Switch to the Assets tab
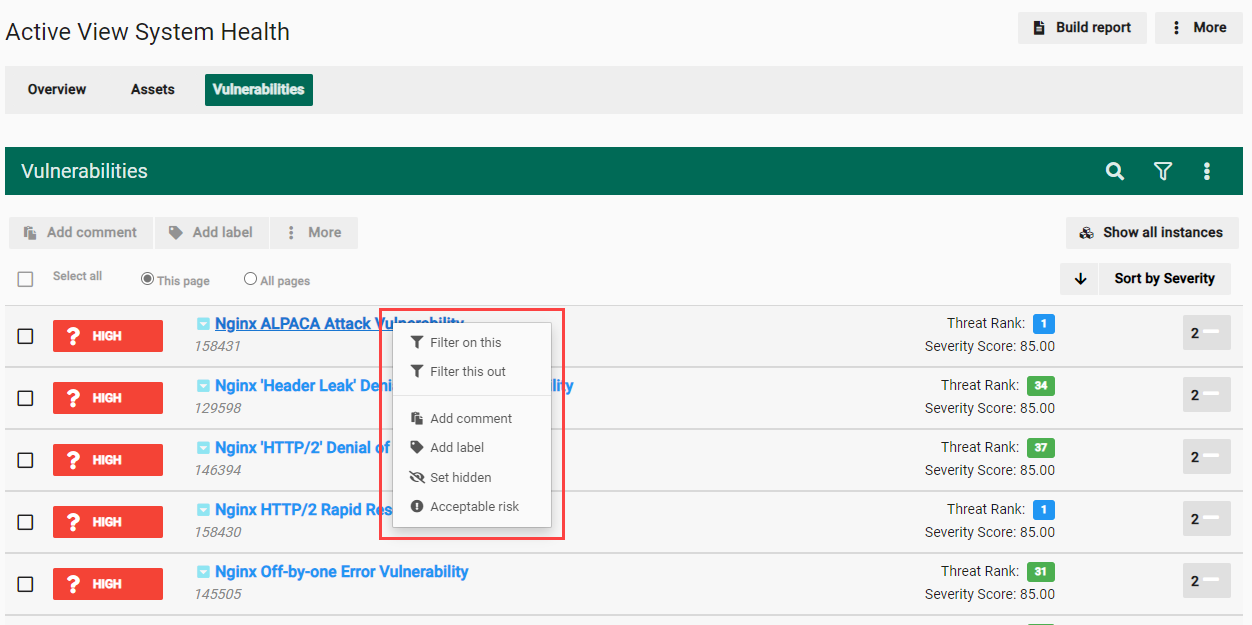Image resolution: width=1252 pixels, height=625 pixels. 153,90
